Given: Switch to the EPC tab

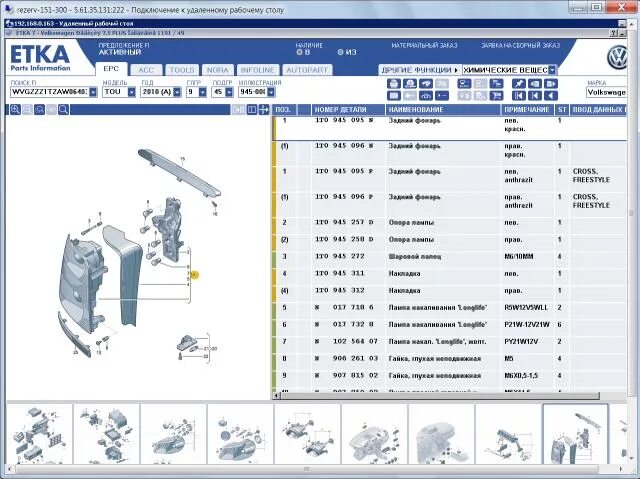Looking at the screenshot, I should [x=111, y=69].
